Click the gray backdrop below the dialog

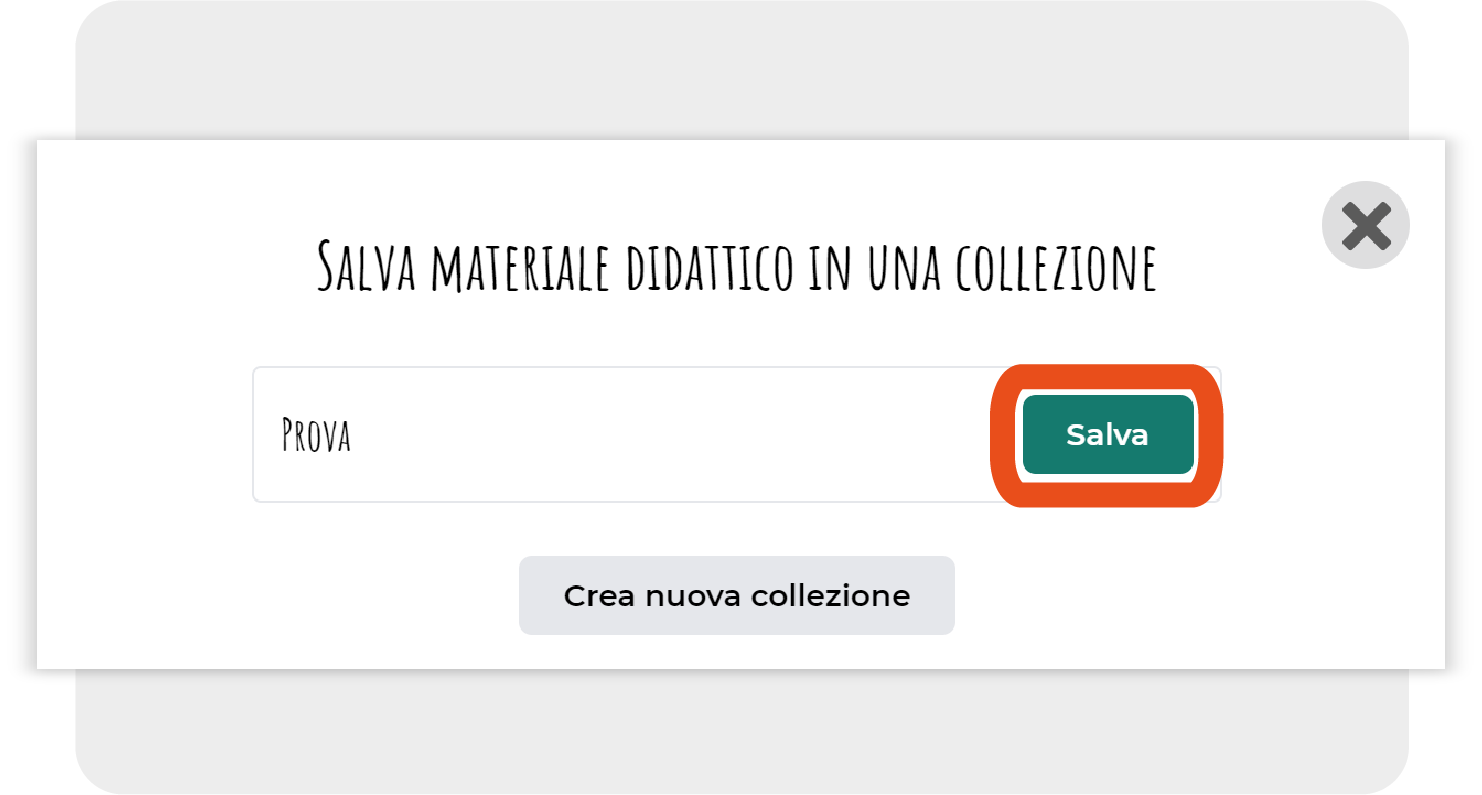coord(742,730)
